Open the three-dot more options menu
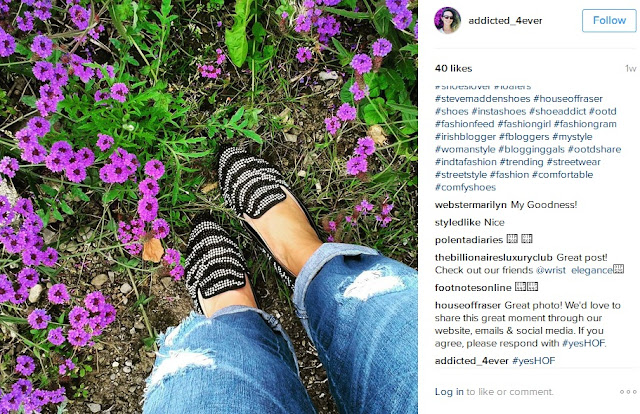The image size is (640, 414). [x=628, y=392]
